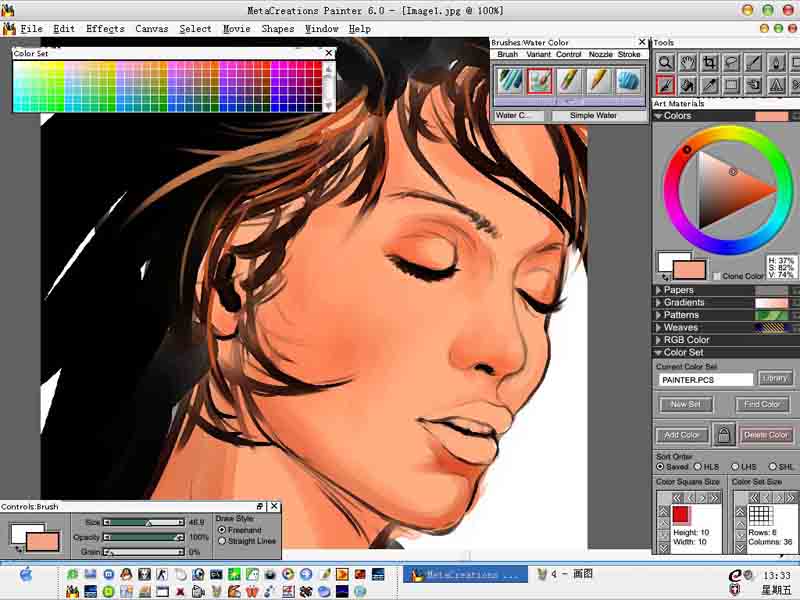Select the Pen tool in Tools palette
The image size is (800, 600).
pos(777,63)
